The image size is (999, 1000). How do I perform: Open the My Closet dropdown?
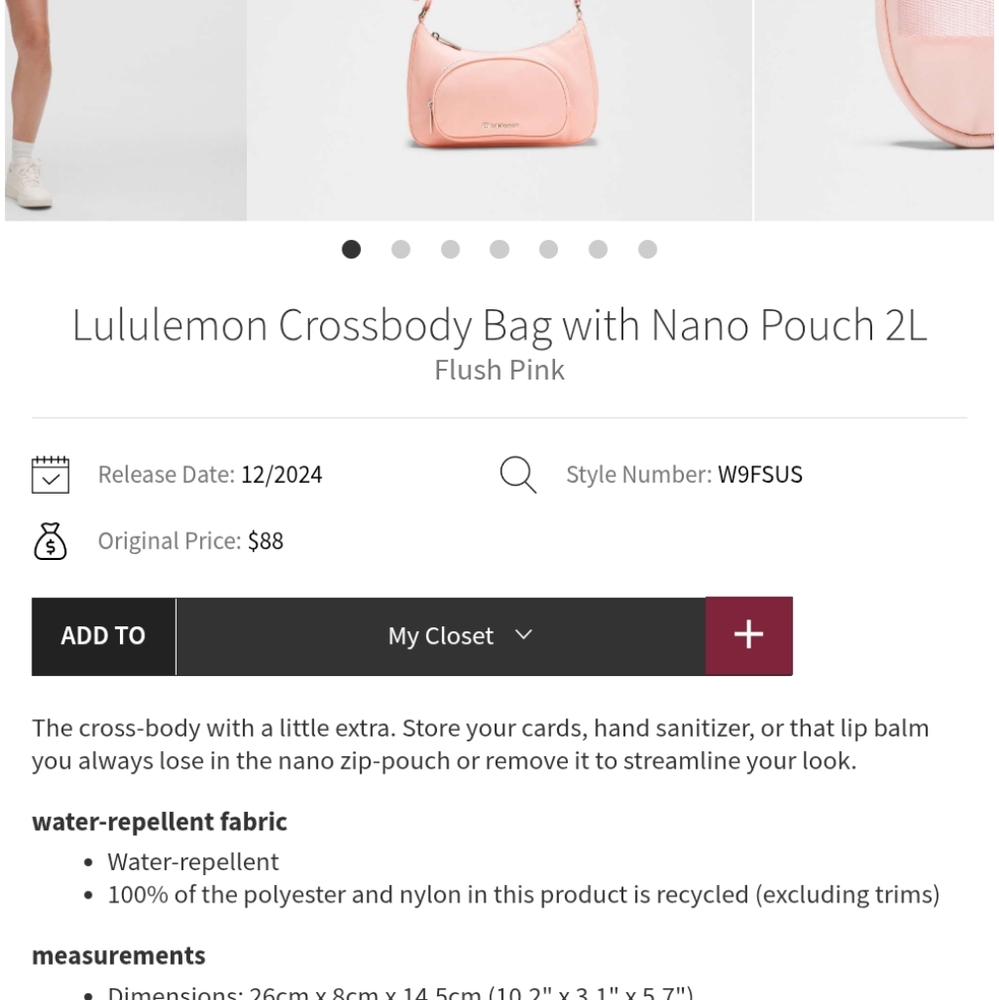pyautogui.click(x=441, y=636)
